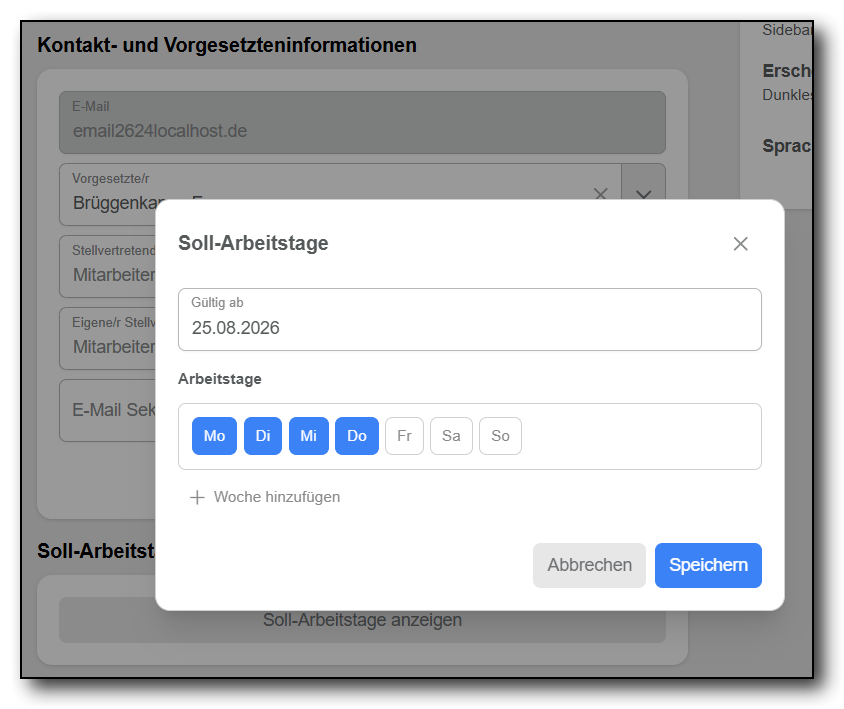
Task: Click the E-Mail Sek field in background
Action: pos(108,410)
